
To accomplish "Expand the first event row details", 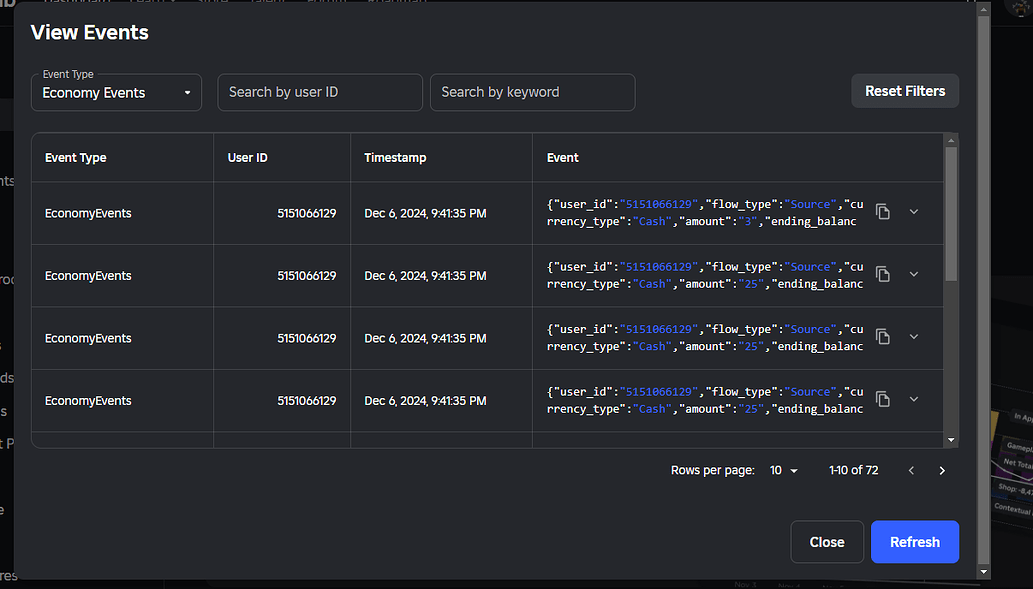I will pyautogui.click(x=914, y=212).
